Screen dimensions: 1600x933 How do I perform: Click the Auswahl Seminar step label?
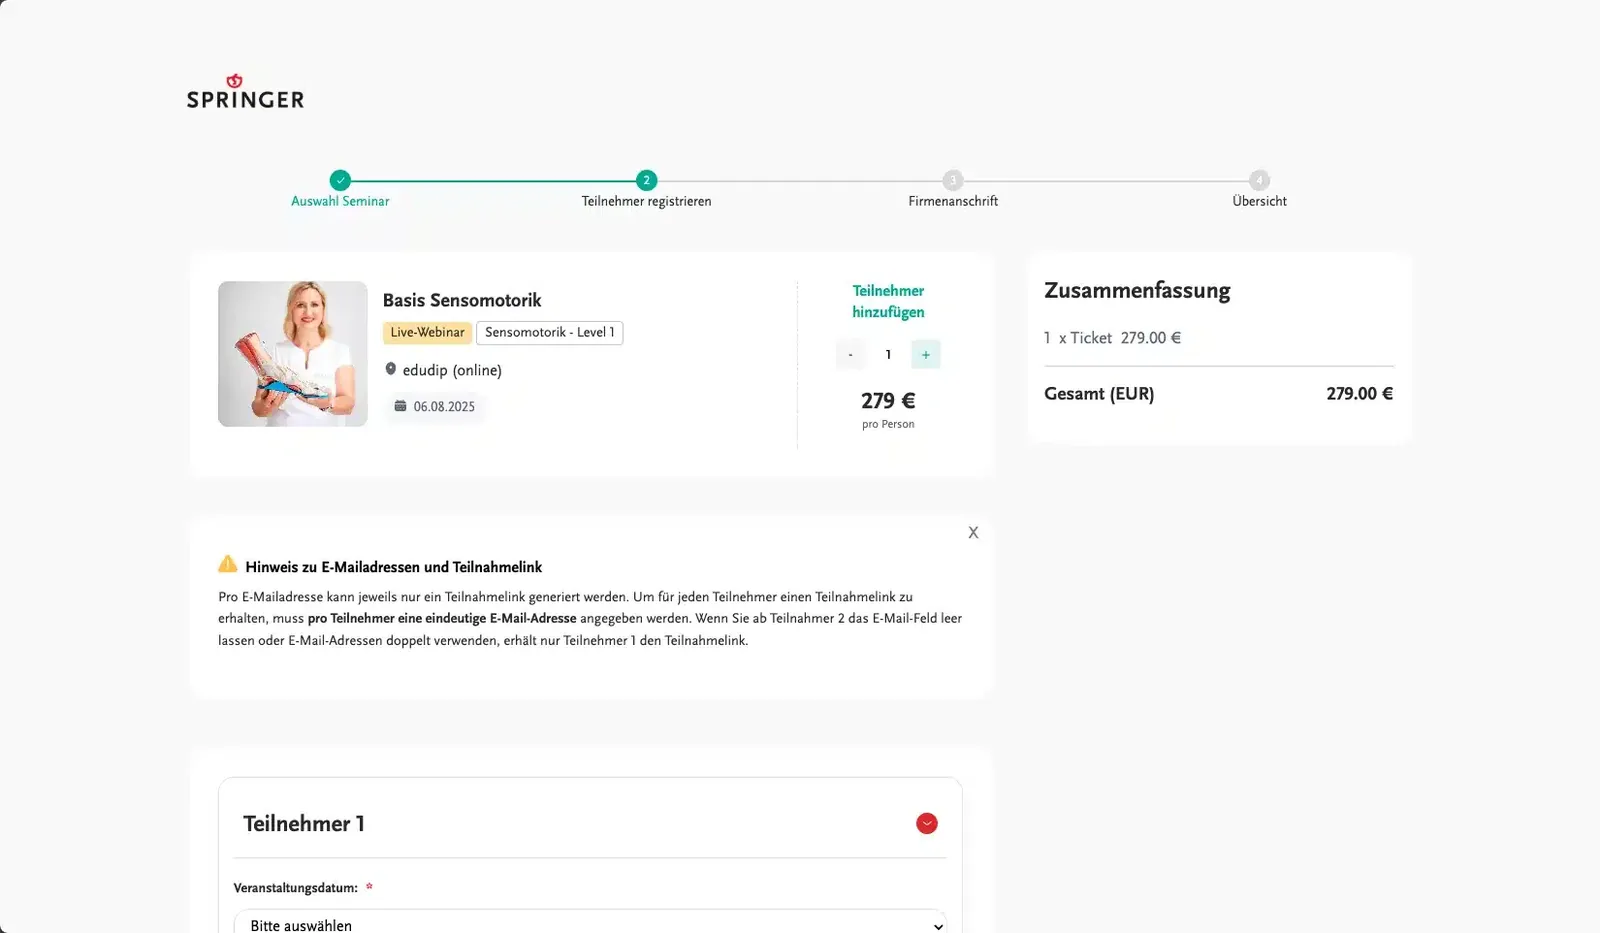pyautogui.click(x=340, y=201)
